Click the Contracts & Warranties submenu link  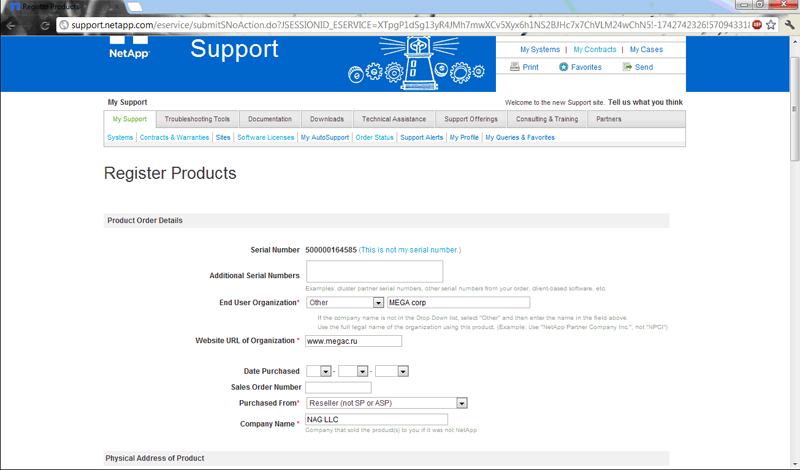coord(174,137)
